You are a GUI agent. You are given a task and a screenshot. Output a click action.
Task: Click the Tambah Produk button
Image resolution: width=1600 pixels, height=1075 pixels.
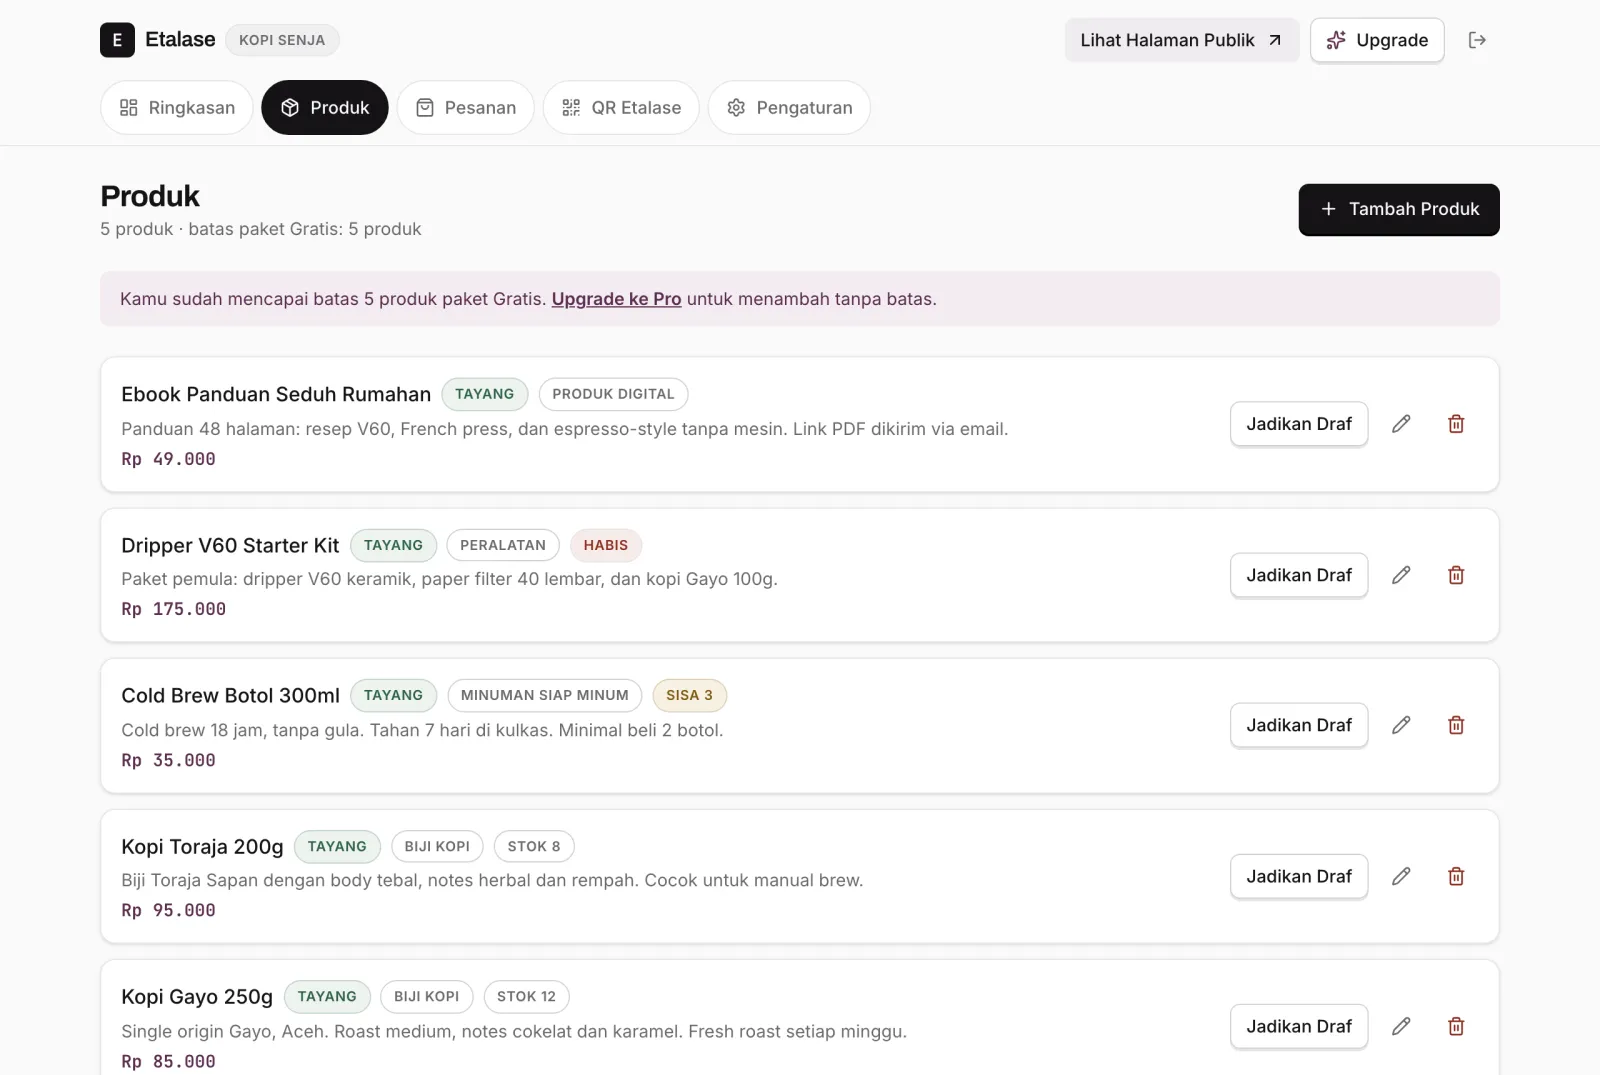pos(1399,209)
